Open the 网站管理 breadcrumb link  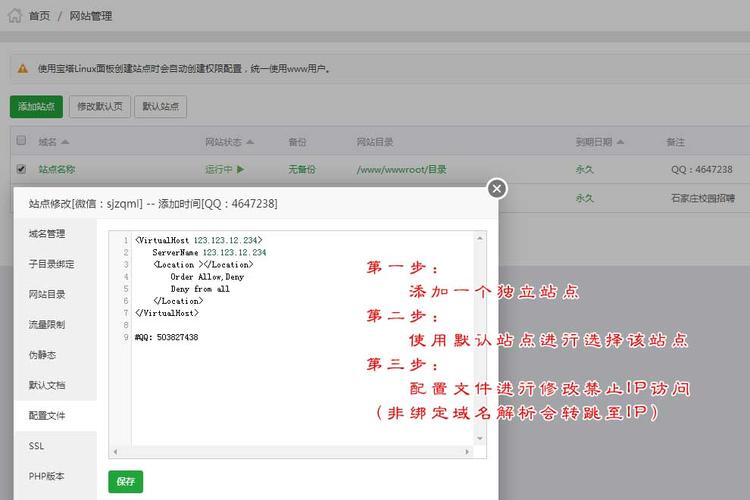click(91, 16)
